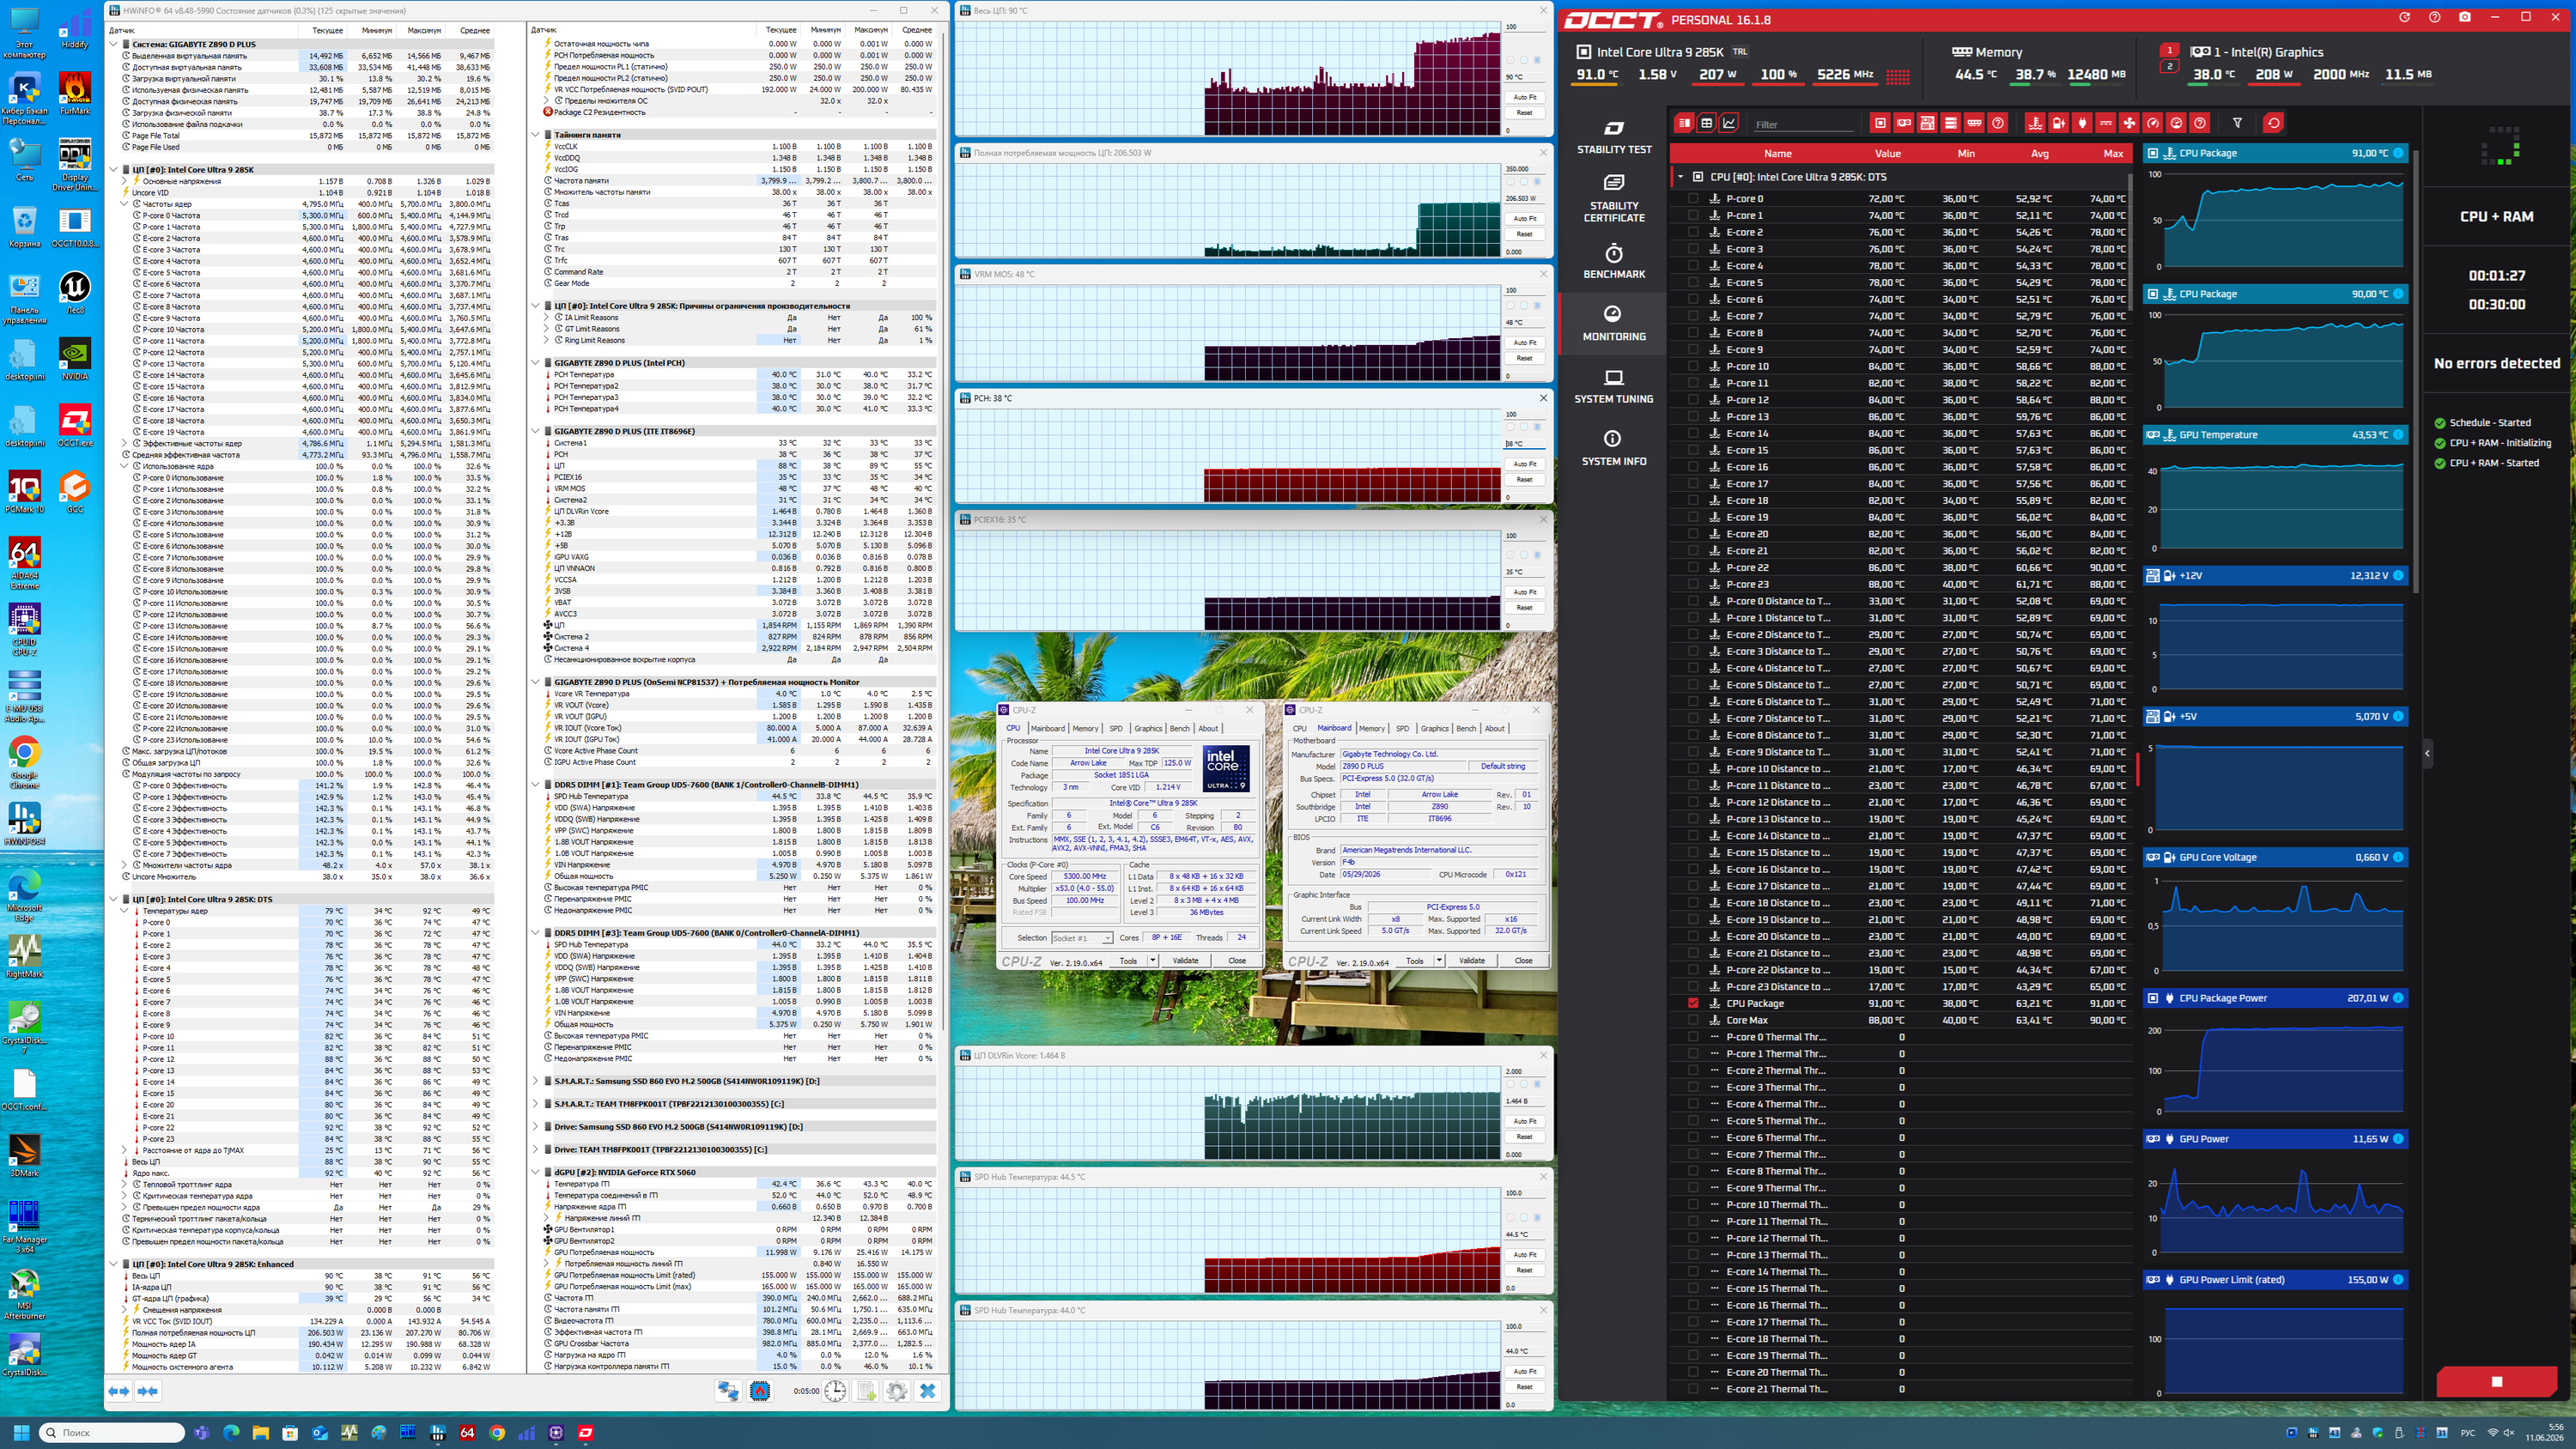Open HWiNFO sensor settings gear icon
2576x1449 pixels.
(897, 1391)
